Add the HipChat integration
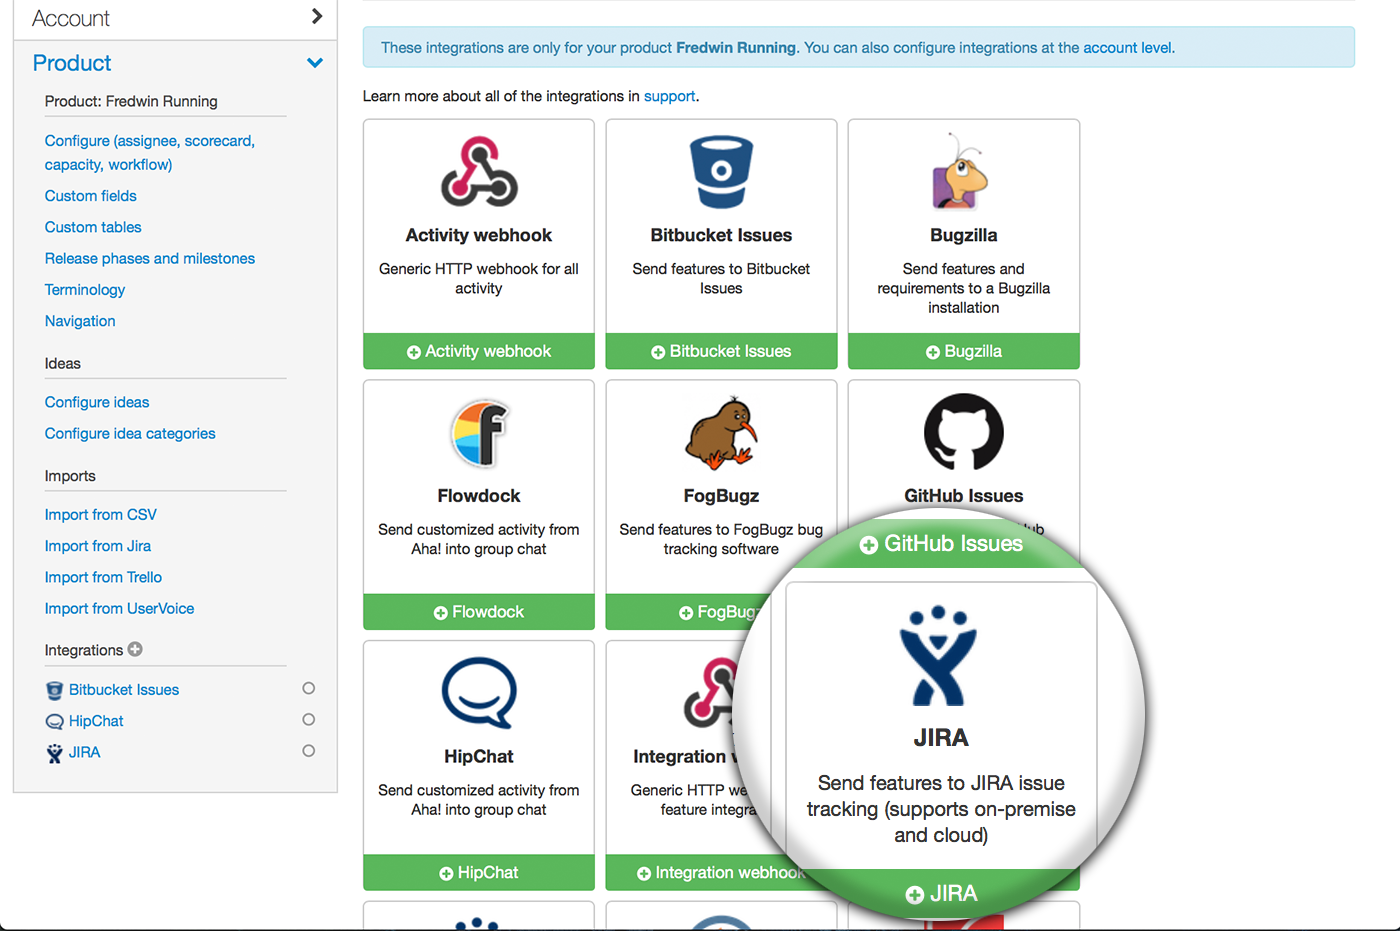 click(479, 873)
